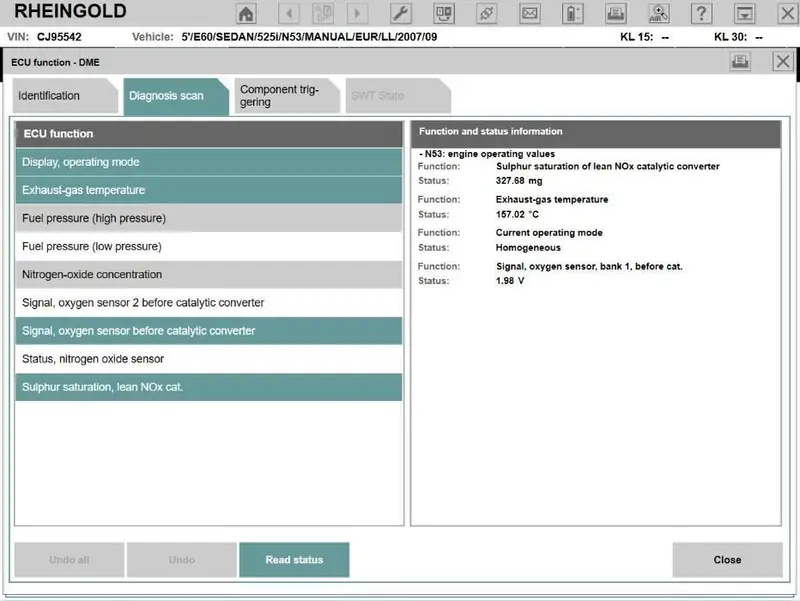Open the envelope message icon

[530, 13]
